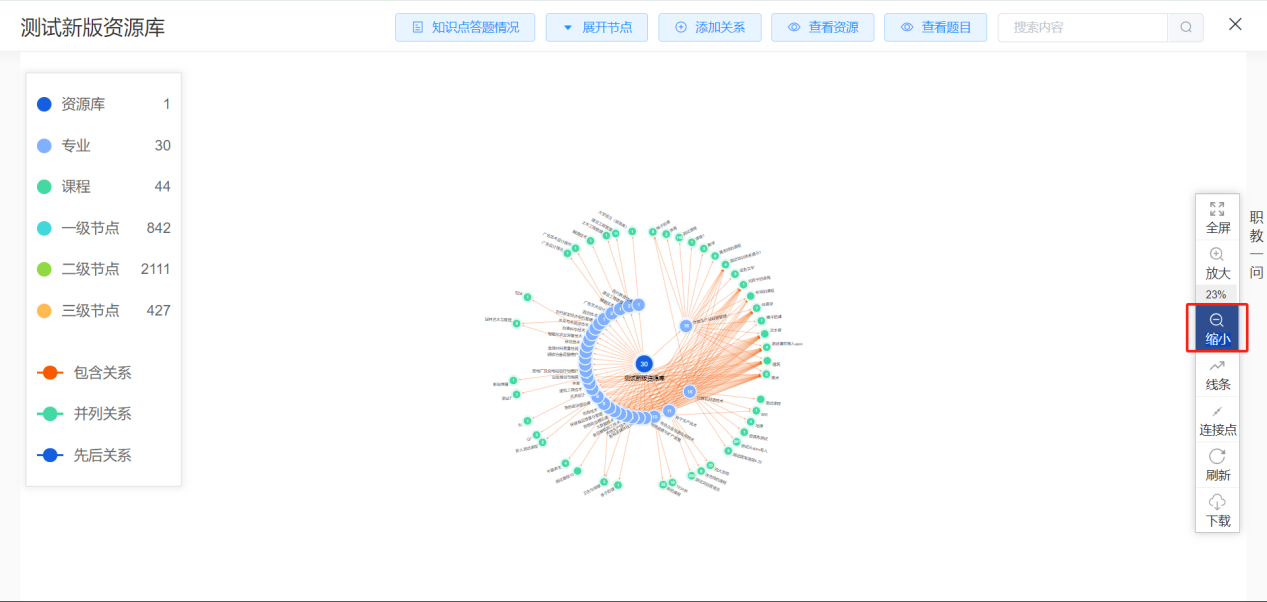Focus the 搜索内容 search field
Image resolution: width=1267 pixels, height=602 pixels.
coord(1082,28)
